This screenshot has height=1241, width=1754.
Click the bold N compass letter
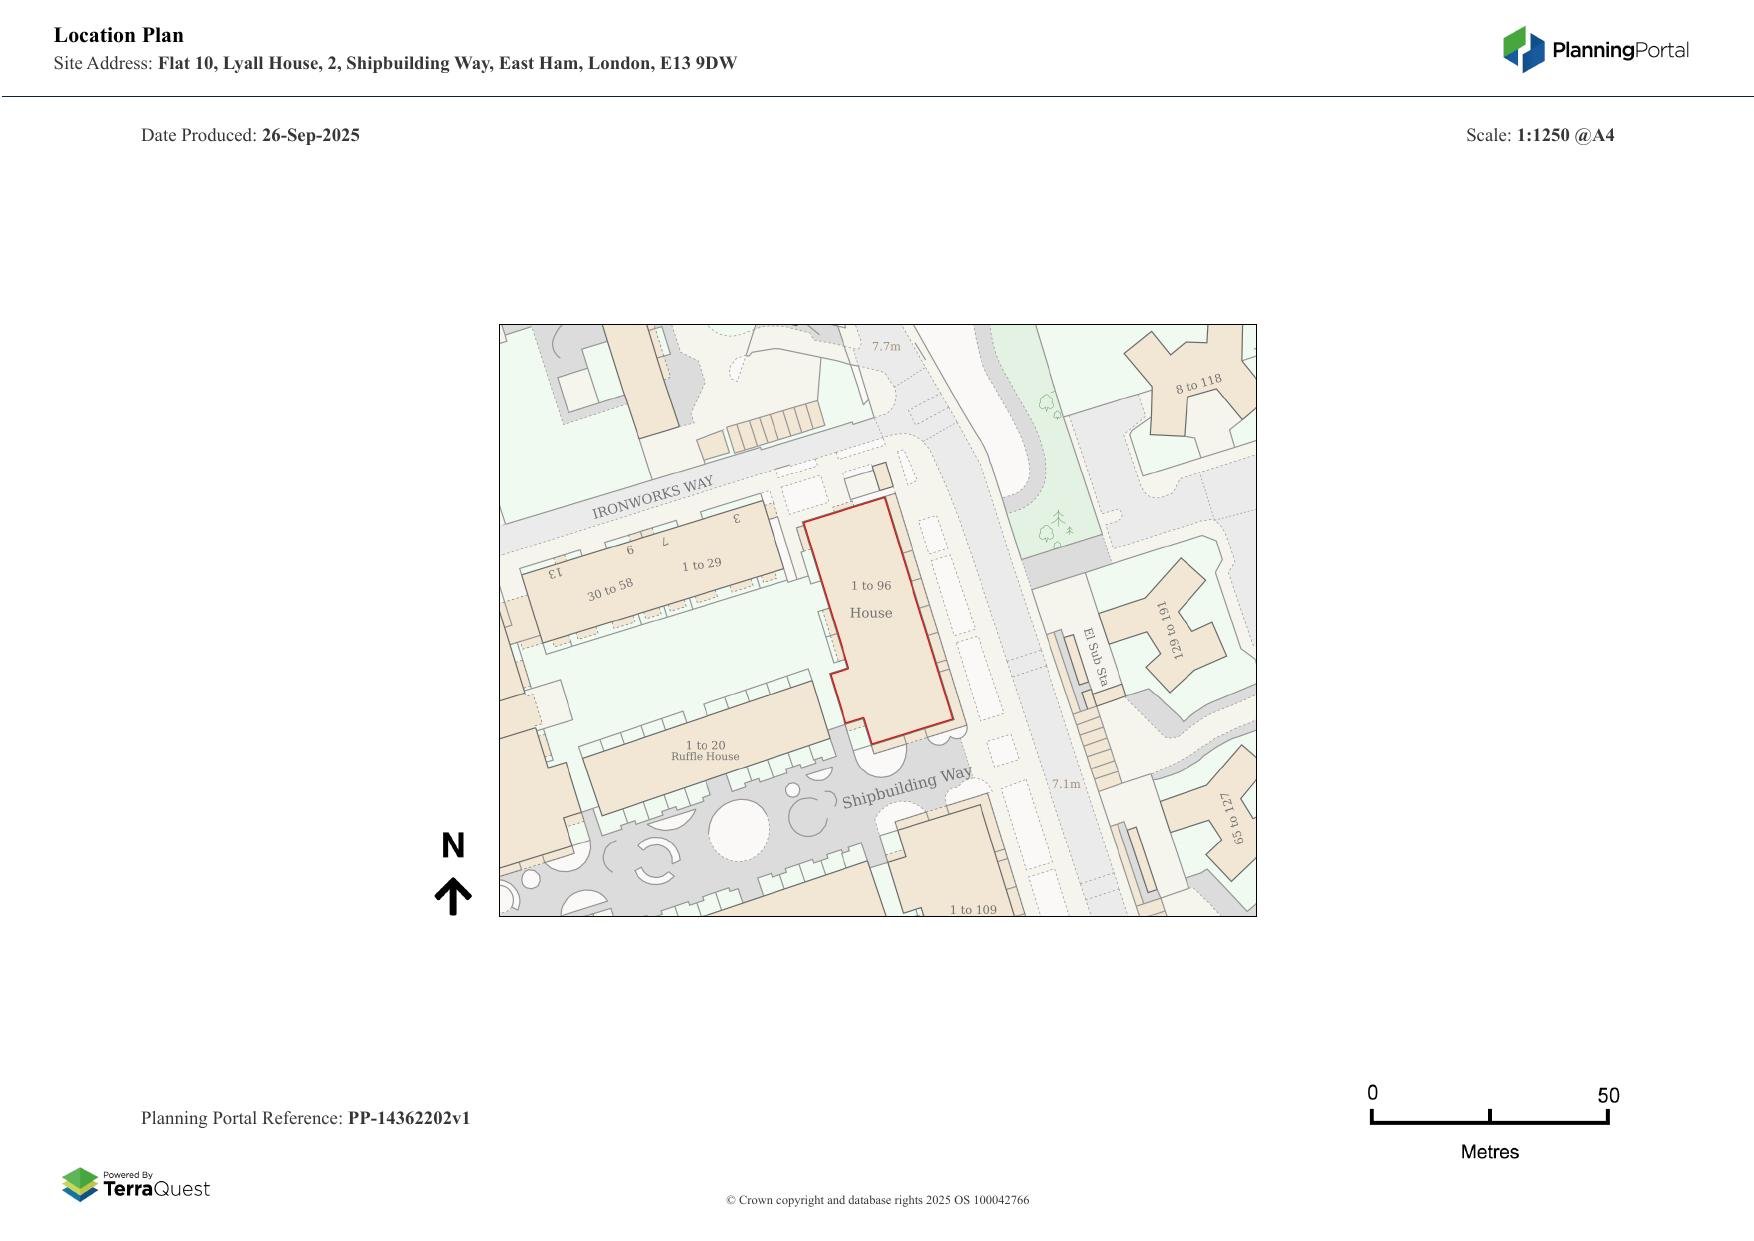point(453,846)
